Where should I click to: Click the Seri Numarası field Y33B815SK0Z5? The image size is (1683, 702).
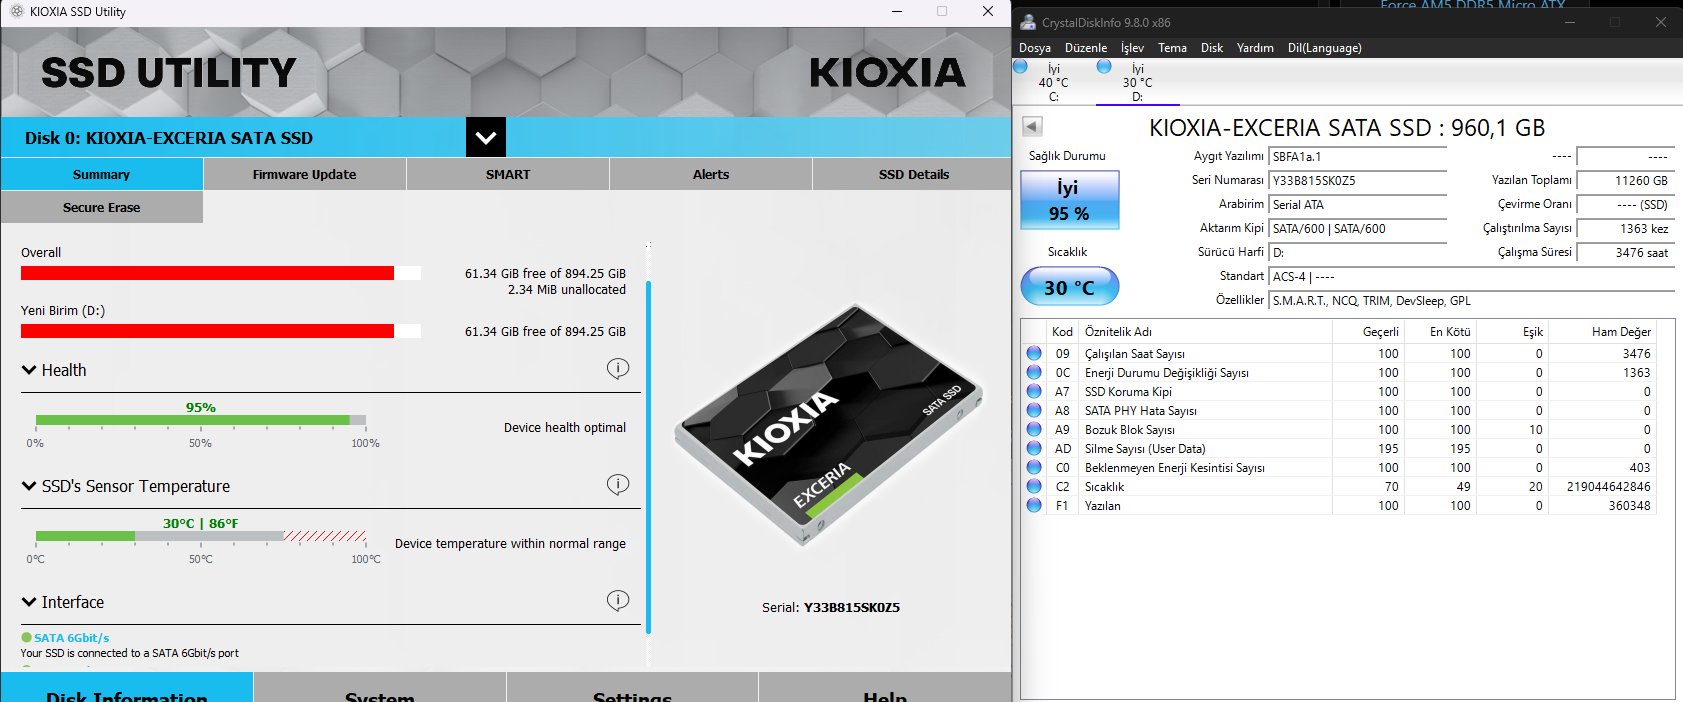(x=1357, y=180)
